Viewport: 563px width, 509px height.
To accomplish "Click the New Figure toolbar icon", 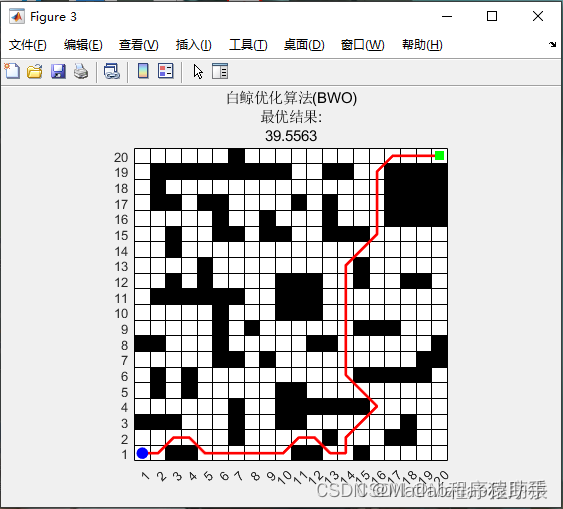I will point(12,71).
